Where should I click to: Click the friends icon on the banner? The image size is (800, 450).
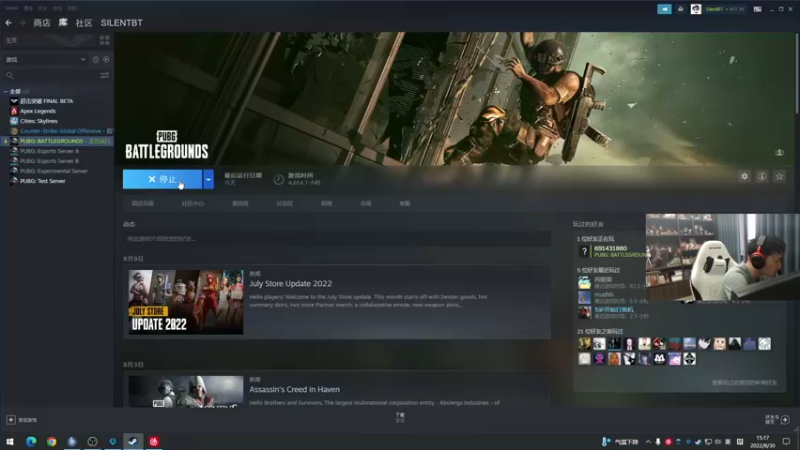point(779,153)
